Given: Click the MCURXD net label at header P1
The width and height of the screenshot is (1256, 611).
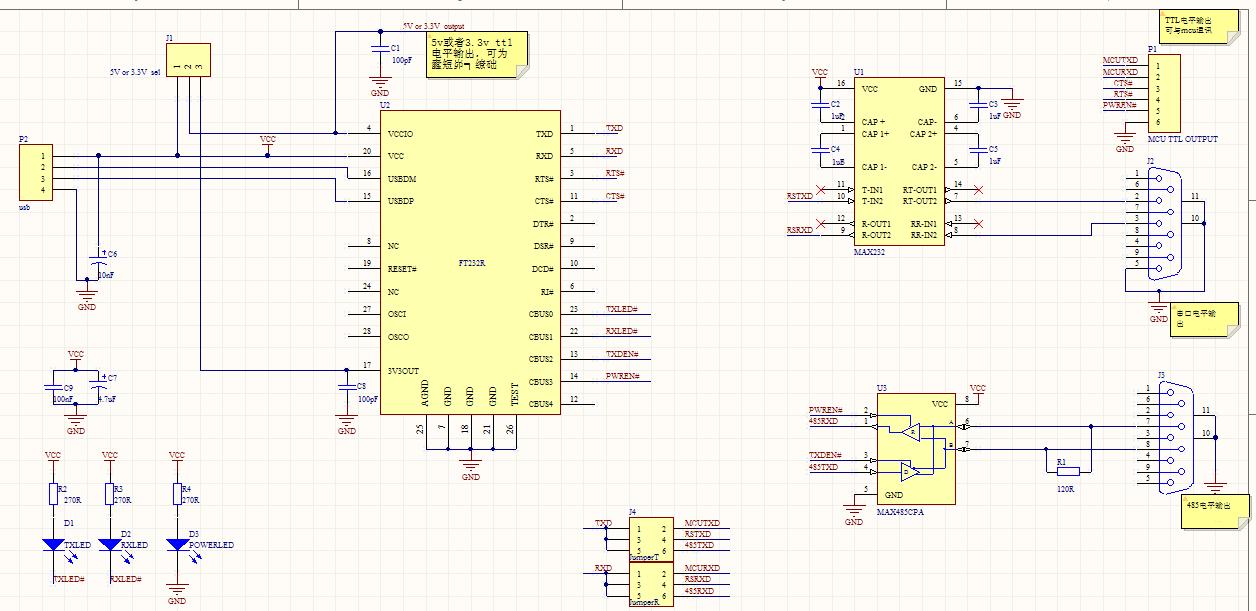Looking at the screenshot, I should (x=1120, y=73).
